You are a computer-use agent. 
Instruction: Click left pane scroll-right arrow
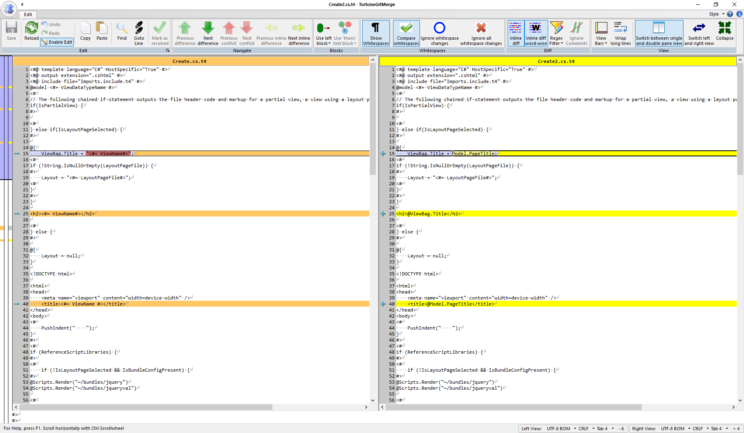[366, 407]
